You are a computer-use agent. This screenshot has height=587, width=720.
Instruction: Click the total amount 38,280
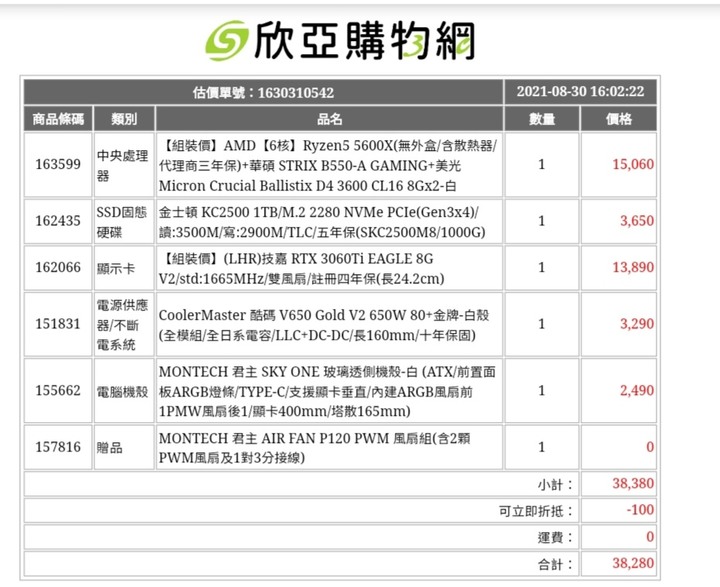[633, 563]
